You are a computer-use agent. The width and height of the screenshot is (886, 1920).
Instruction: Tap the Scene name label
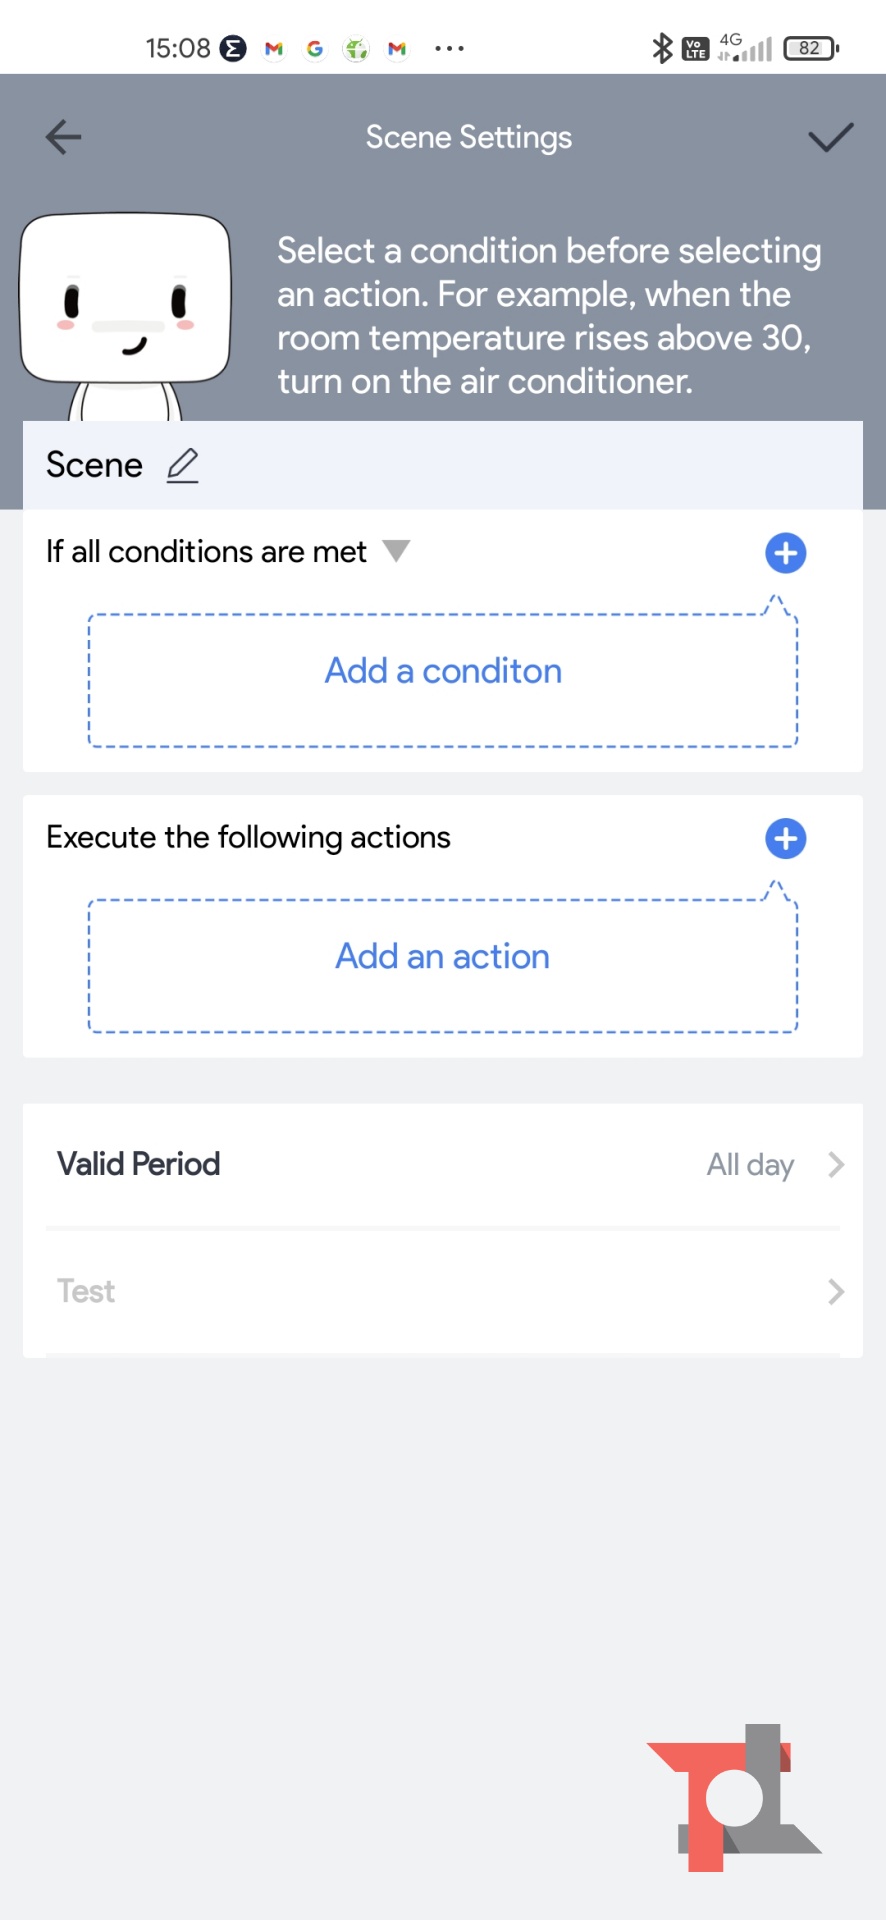(x=94, y=466)
